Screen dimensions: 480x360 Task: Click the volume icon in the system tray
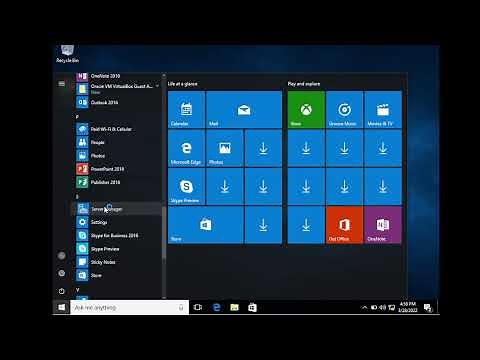(383, 307)
